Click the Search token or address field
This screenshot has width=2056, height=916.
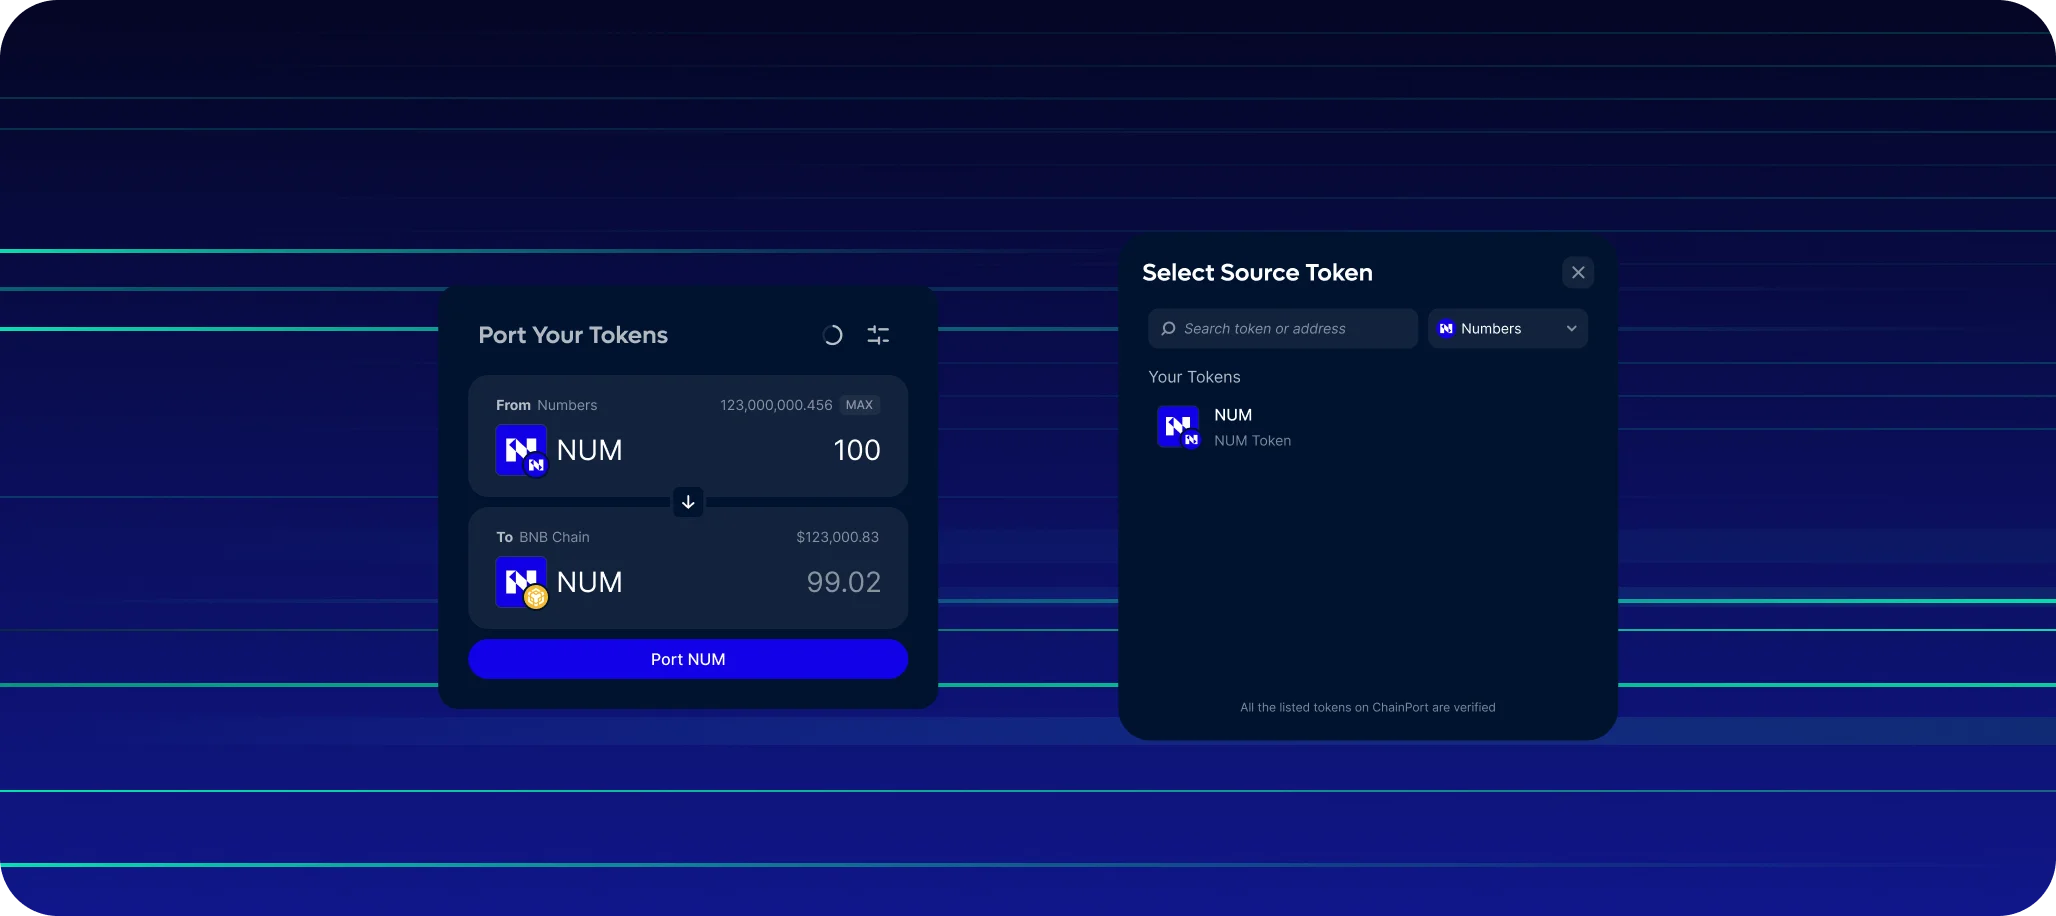pyautogui.click(x=1283, y=328)
